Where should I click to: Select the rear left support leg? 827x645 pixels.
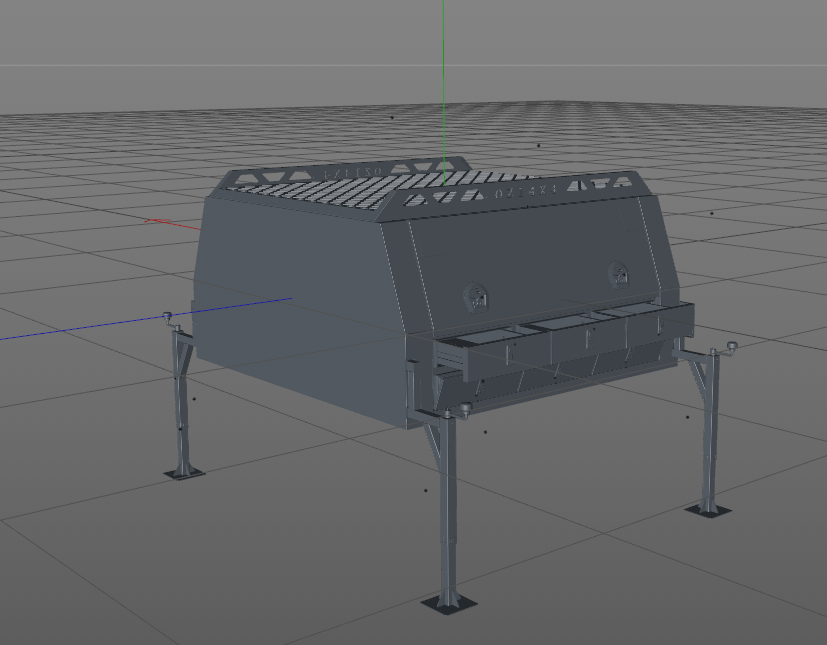[184, 400]
